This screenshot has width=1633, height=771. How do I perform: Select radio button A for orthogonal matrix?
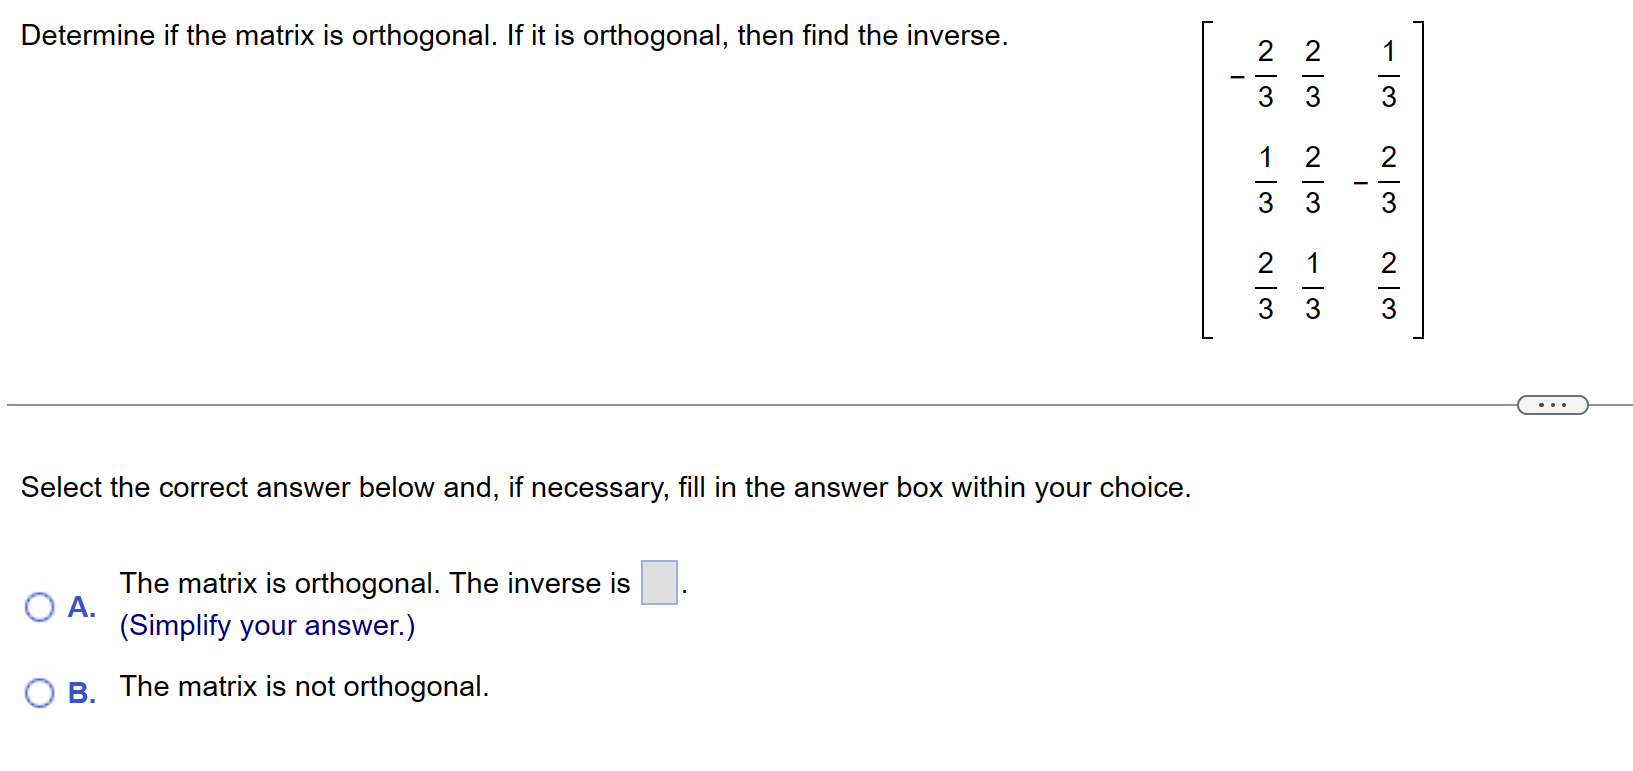click(x=38, y=606)
